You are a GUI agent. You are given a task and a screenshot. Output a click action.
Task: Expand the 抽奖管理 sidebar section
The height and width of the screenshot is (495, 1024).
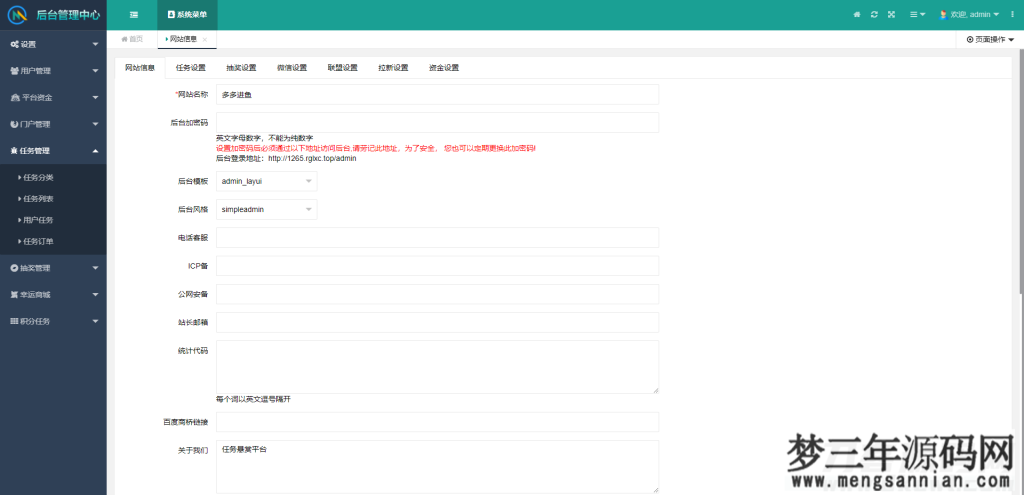point(53,268)
